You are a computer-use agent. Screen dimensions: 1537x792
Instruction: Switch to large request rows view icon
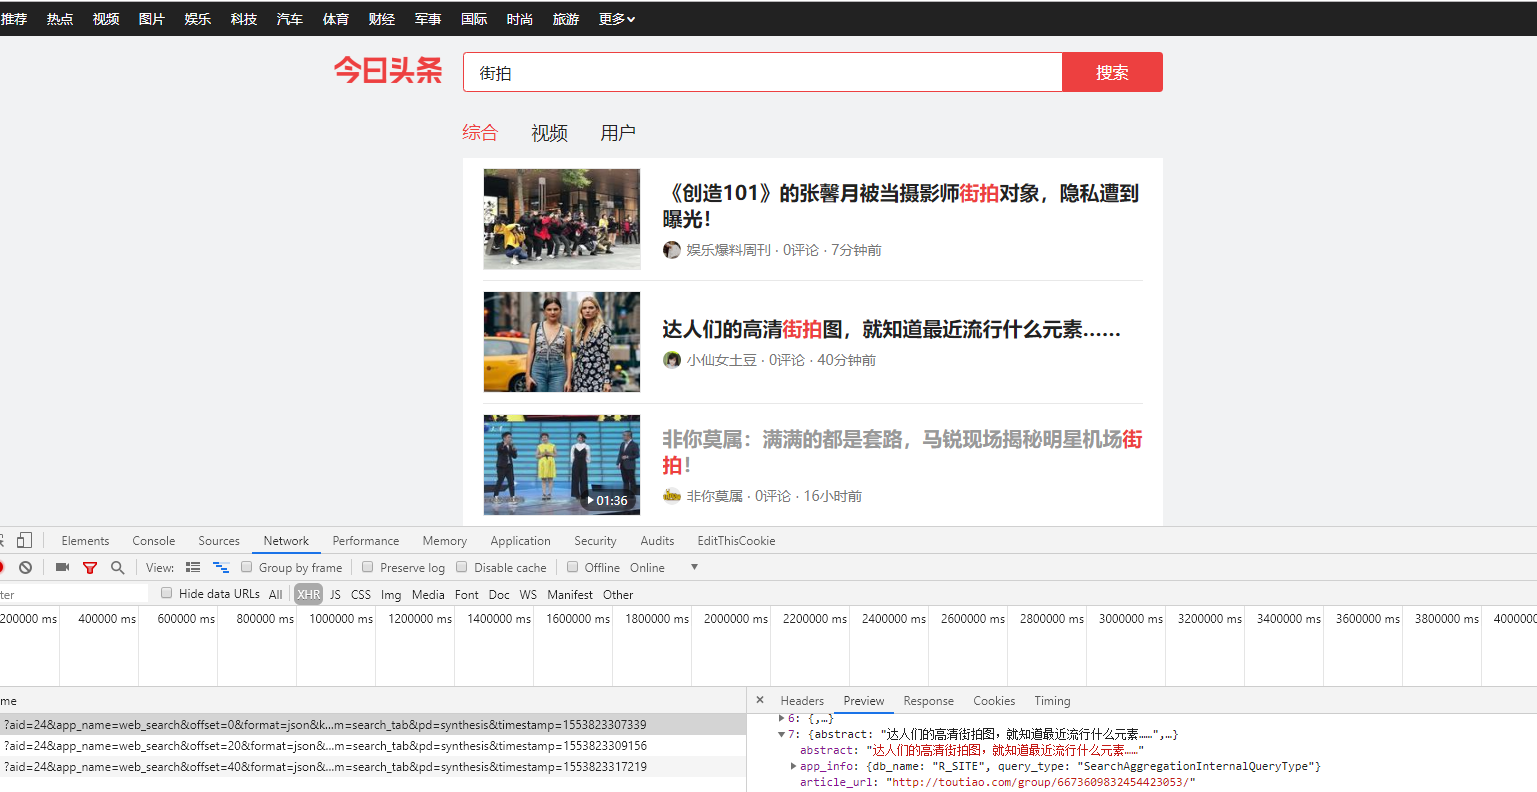[193, 567]
